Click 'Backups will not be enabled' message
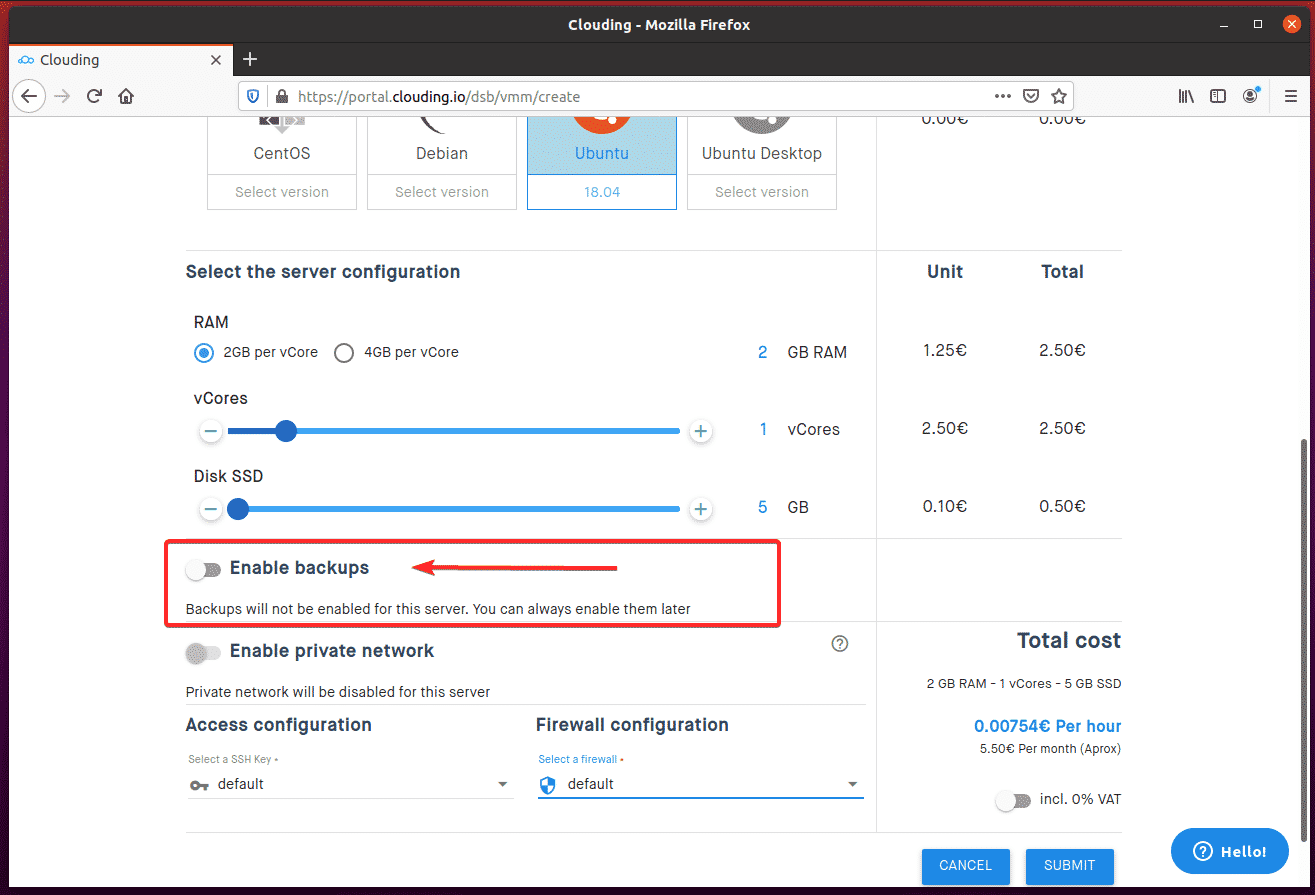The height and width of the screenshot is (895, 1315). pos(438,608)
